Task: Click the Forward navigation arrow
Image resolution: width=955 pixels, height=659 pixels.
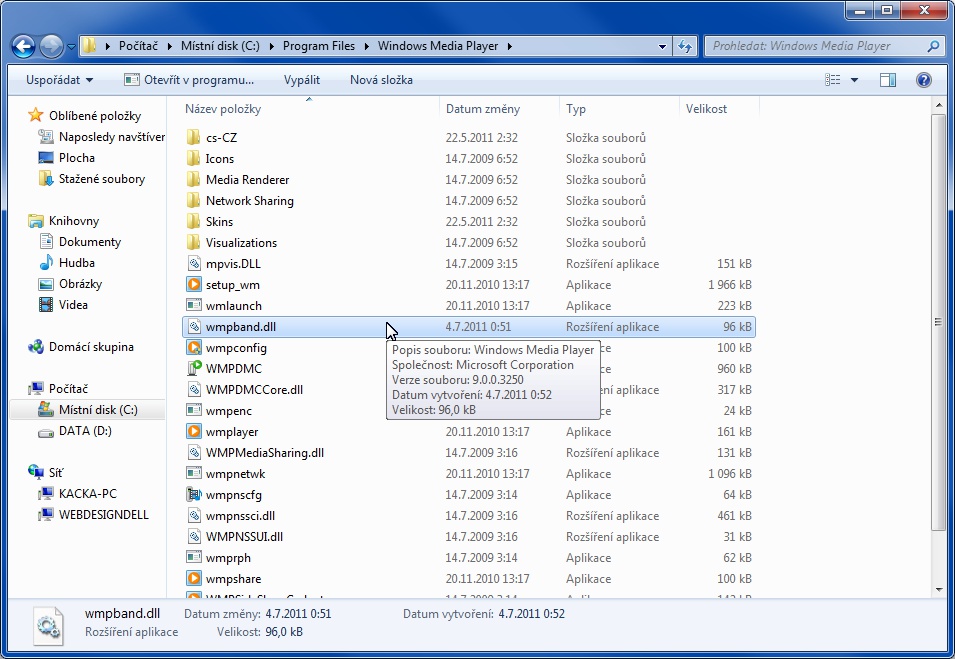Action: coord(51,46)
